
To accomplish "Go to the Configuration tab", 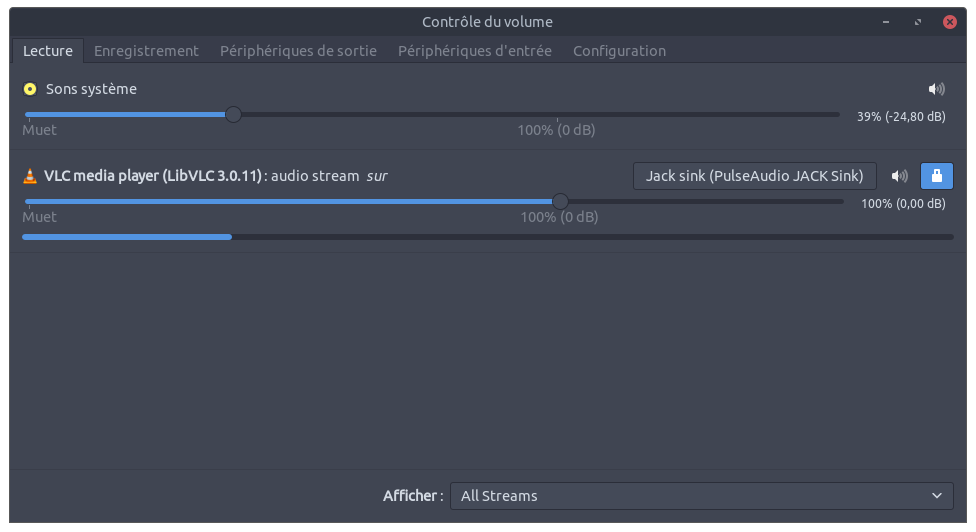I will (x=619, y=50).
